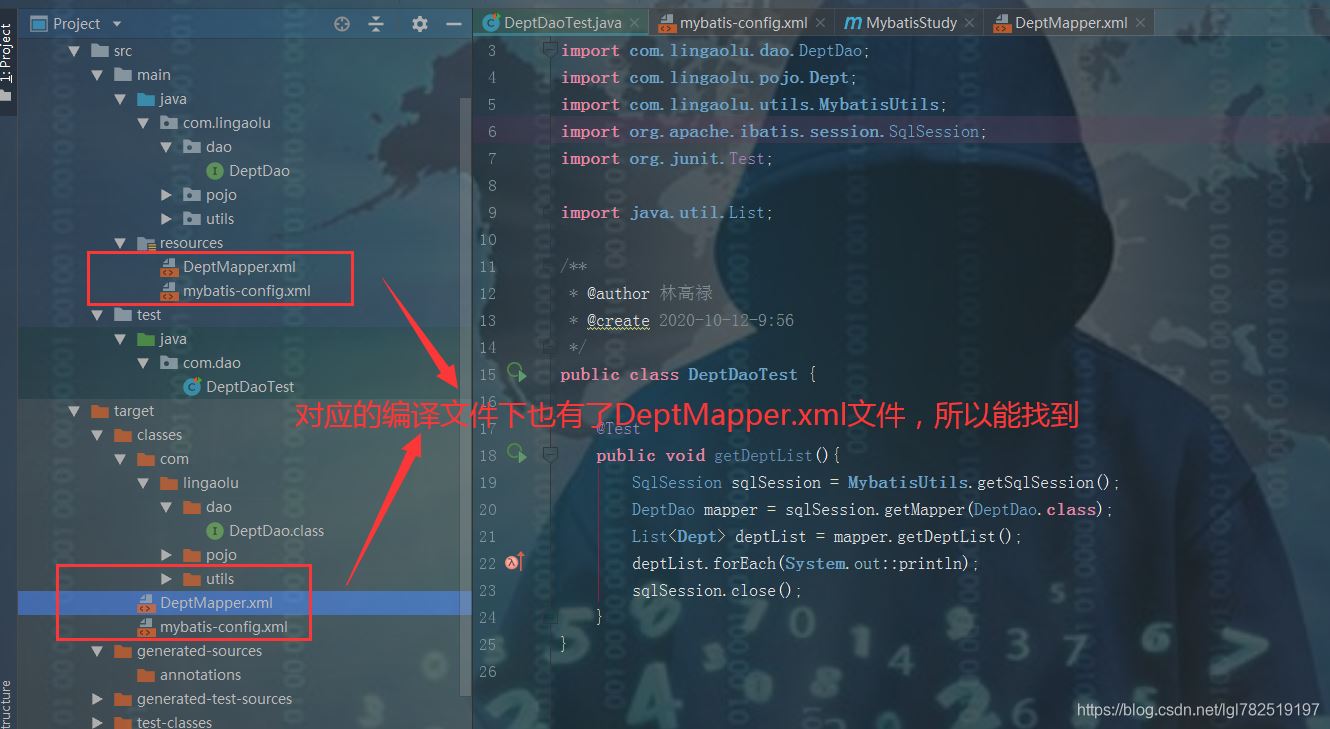Expand the pojo folder under target
The image size is (1330, 729).
(167, 555)
